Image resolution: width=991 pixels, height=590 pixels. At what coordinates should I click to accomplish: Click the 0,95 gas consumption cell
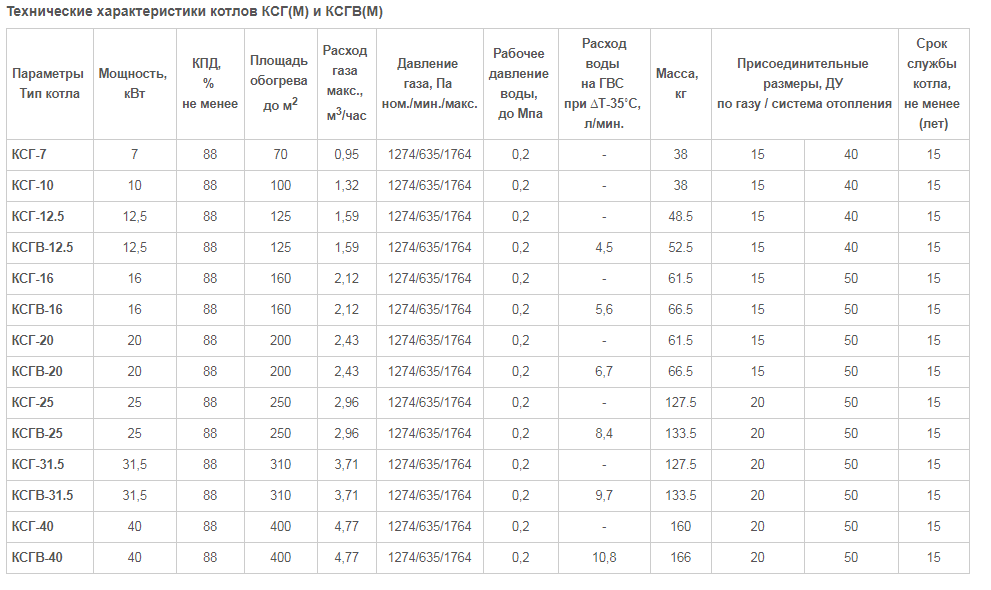[x=346, y=154]
